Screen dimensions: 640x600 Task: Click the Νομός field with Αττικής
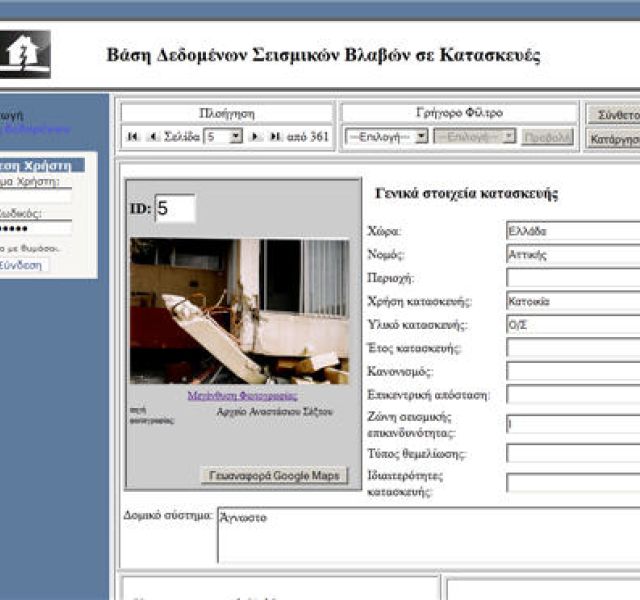[573, 255]
